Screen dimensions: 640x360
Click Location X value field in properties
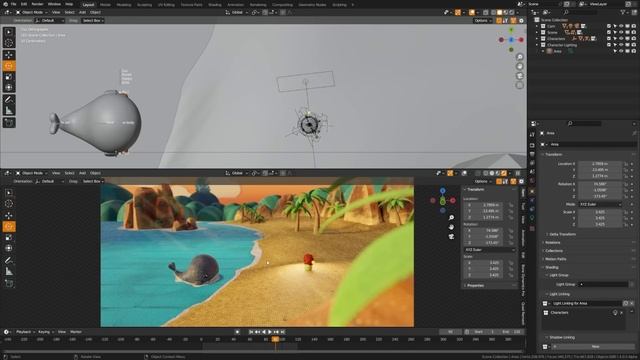tap(600, 164)
